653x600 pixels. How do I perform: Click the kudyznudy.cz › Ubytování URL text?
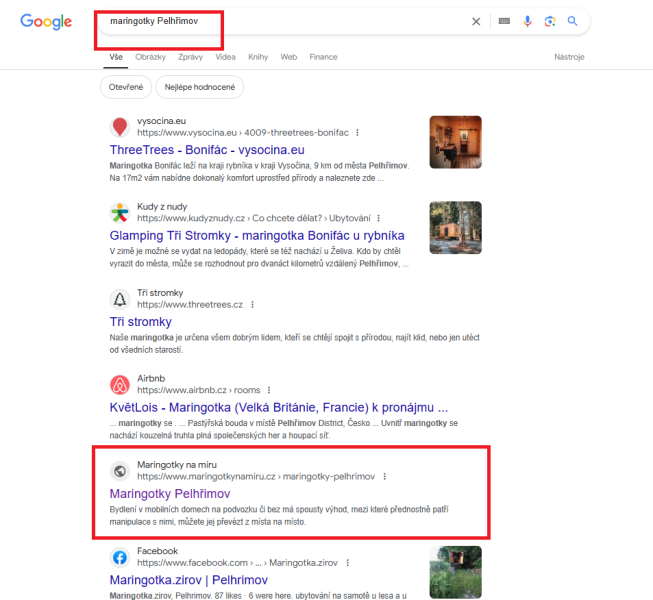coord(254,218)
